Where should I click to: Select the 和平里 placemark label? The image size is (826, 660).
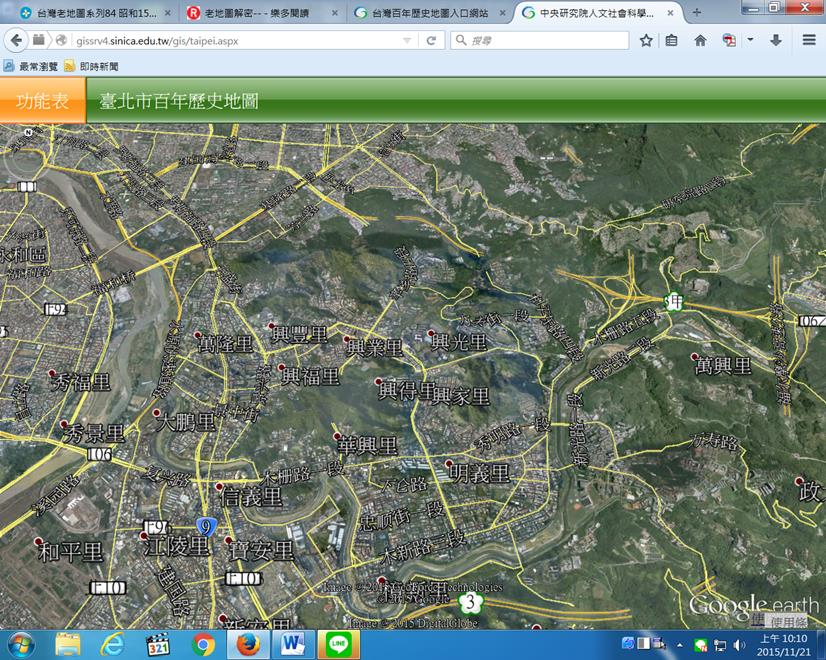click(71, 552)
